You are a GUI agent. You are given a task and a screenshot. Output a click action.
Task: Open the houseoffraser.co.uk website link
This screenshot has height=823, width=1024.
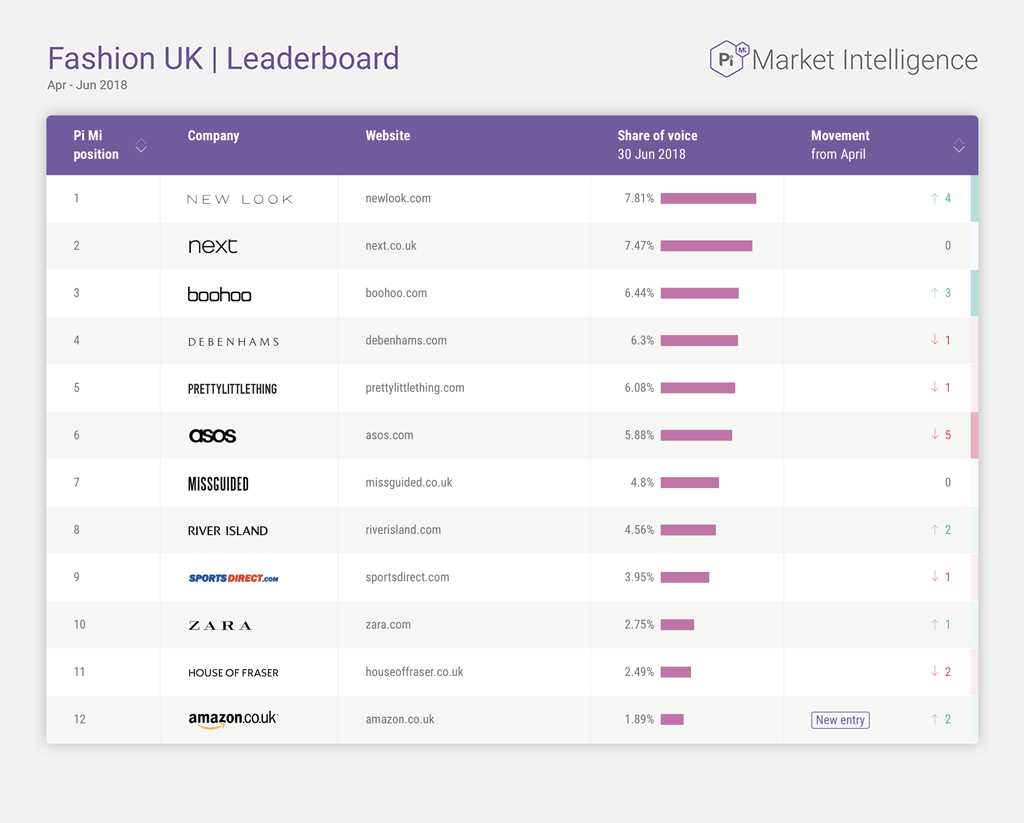[x=415, y=672]
